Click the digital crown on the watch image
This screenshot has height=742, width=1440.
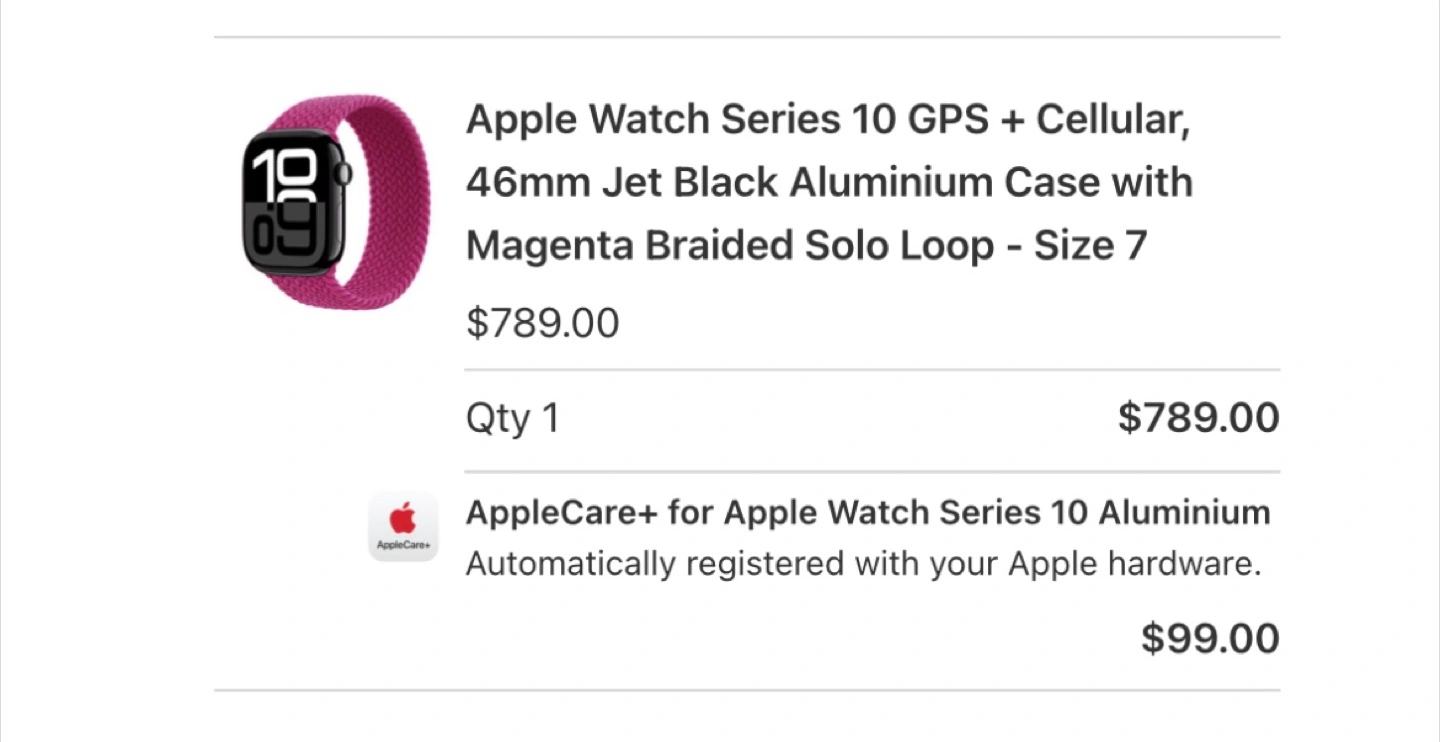click(x=345, y=173)
